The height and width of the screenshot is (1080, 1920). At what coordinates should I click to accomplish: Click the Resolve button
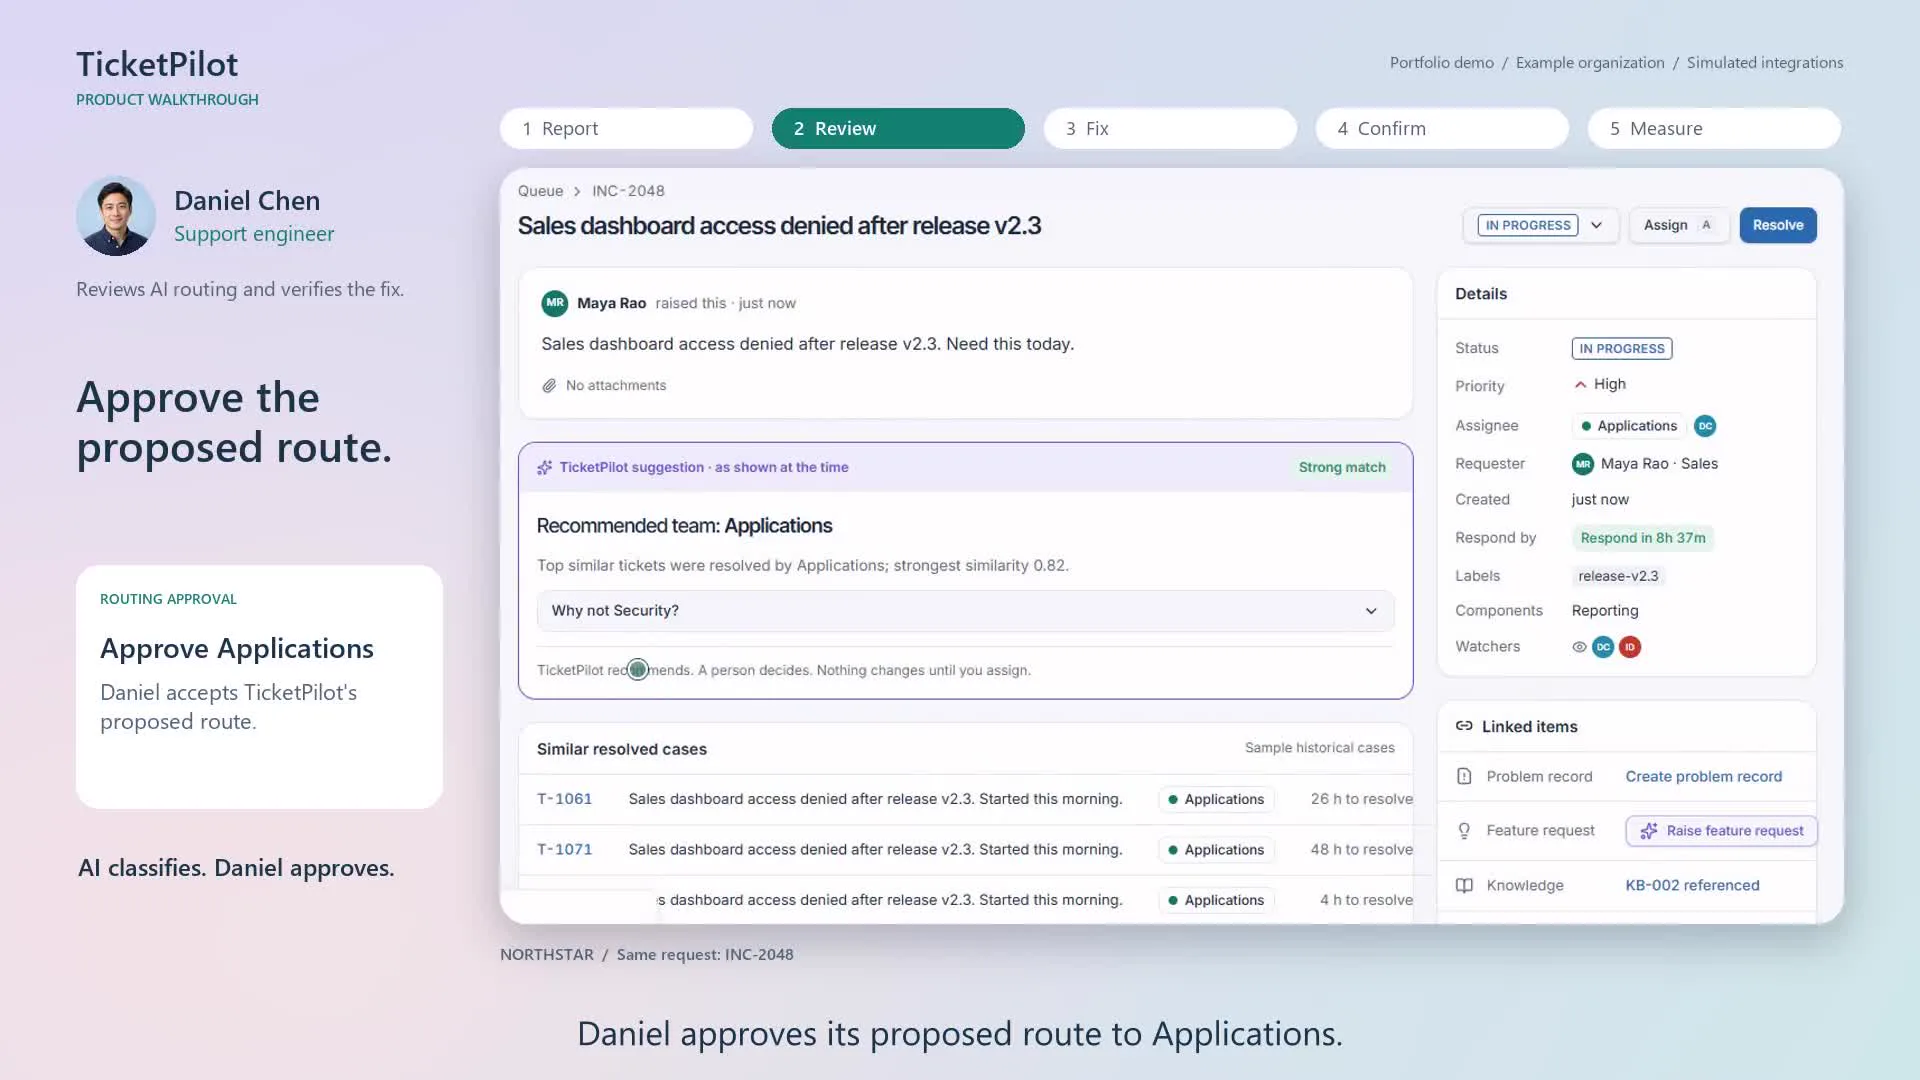(1778, 225)
